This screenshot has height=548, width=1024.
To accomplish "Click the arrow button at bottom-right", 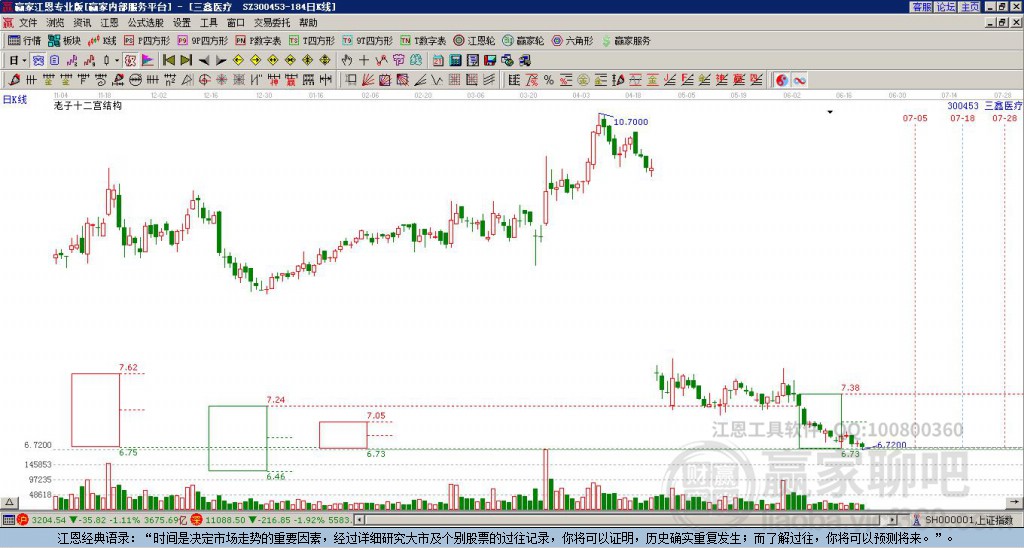I will (x=1015, y=503).
